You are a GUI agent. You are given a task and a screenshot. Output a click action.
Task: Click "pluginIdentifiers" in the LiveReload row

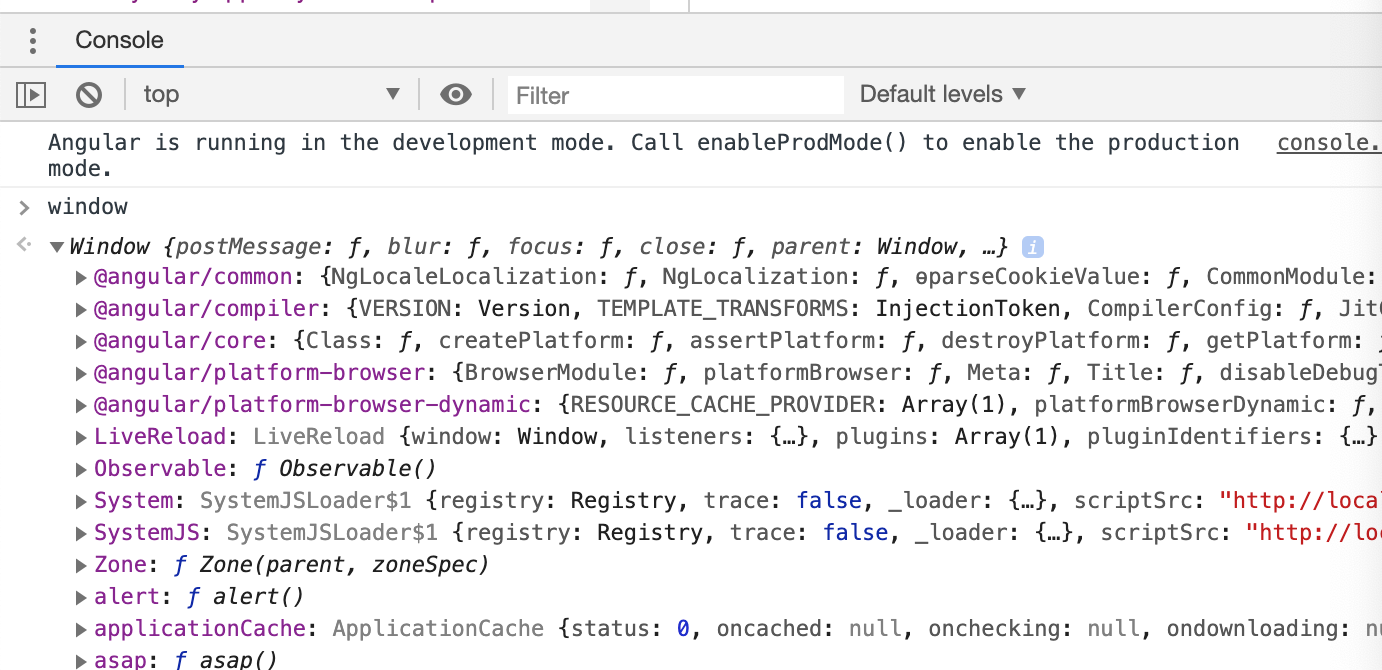tap(1199, 437)
